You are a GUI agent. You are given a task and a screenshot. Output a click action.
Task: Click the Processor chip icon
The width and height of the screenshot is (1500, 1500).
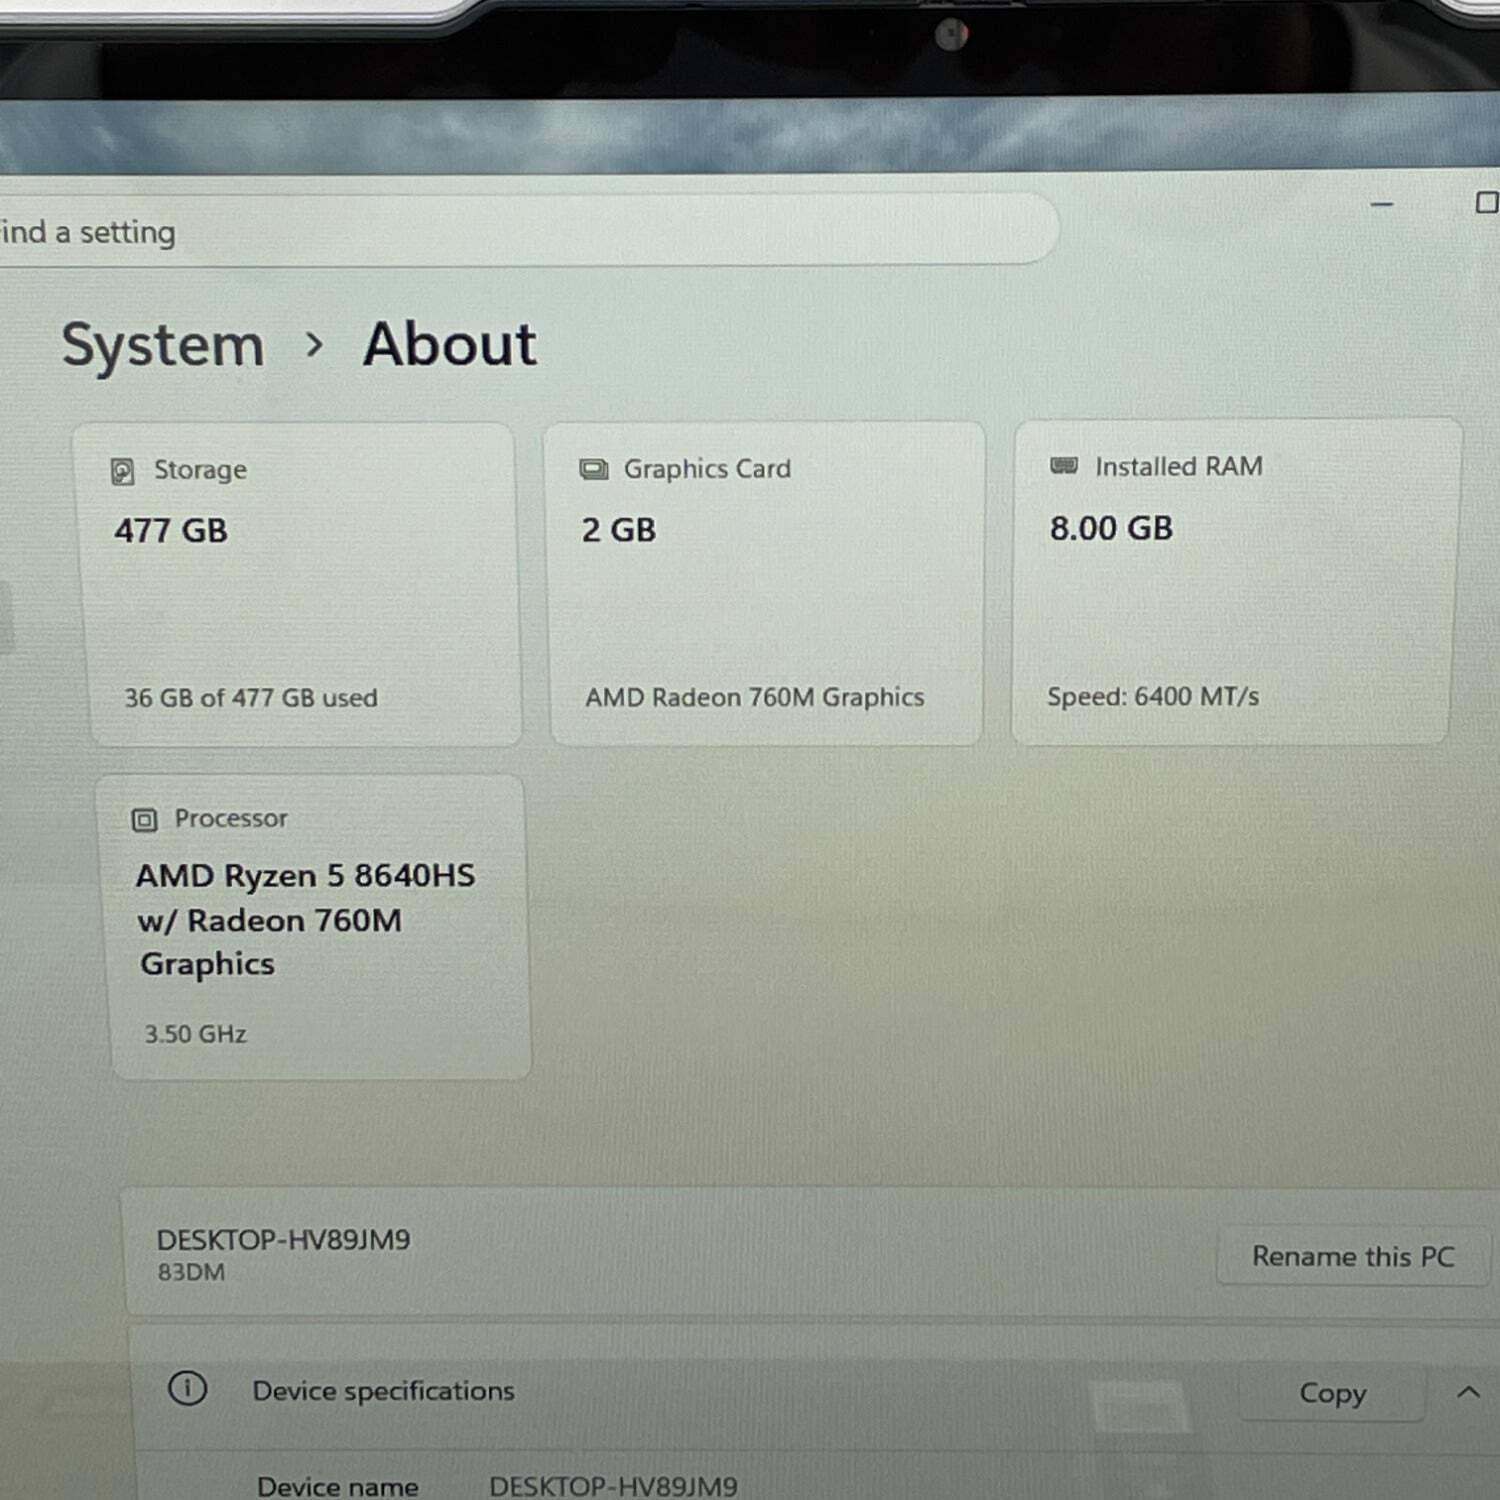(144, 820)
